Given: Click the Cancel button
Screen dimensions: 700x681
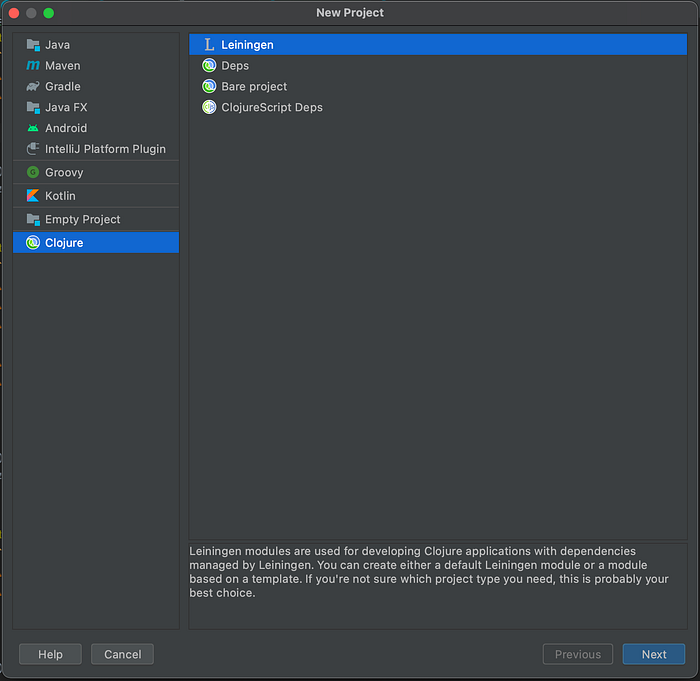Looking at the screenshot, I should tap(122, 654).
